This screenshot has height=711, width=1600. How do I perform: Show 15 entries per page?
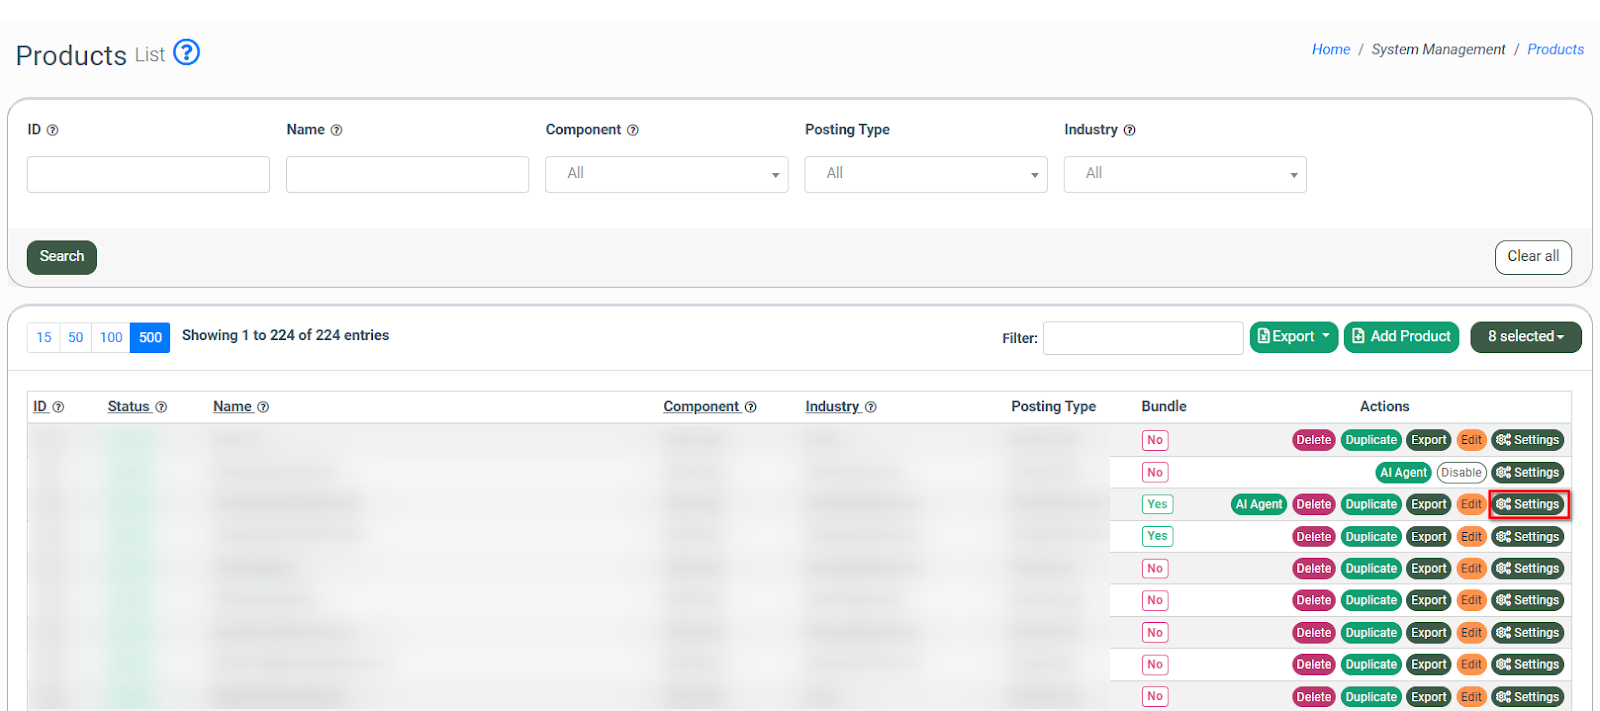click(44, 338)
